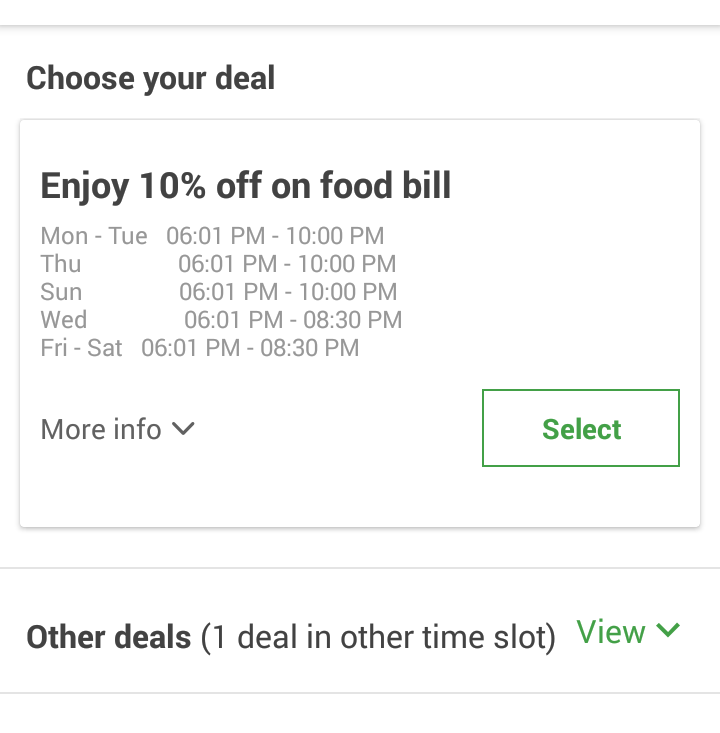Tap the Thu 06:01 PM - 10:00 PM timing

click(x=287, y=264)
